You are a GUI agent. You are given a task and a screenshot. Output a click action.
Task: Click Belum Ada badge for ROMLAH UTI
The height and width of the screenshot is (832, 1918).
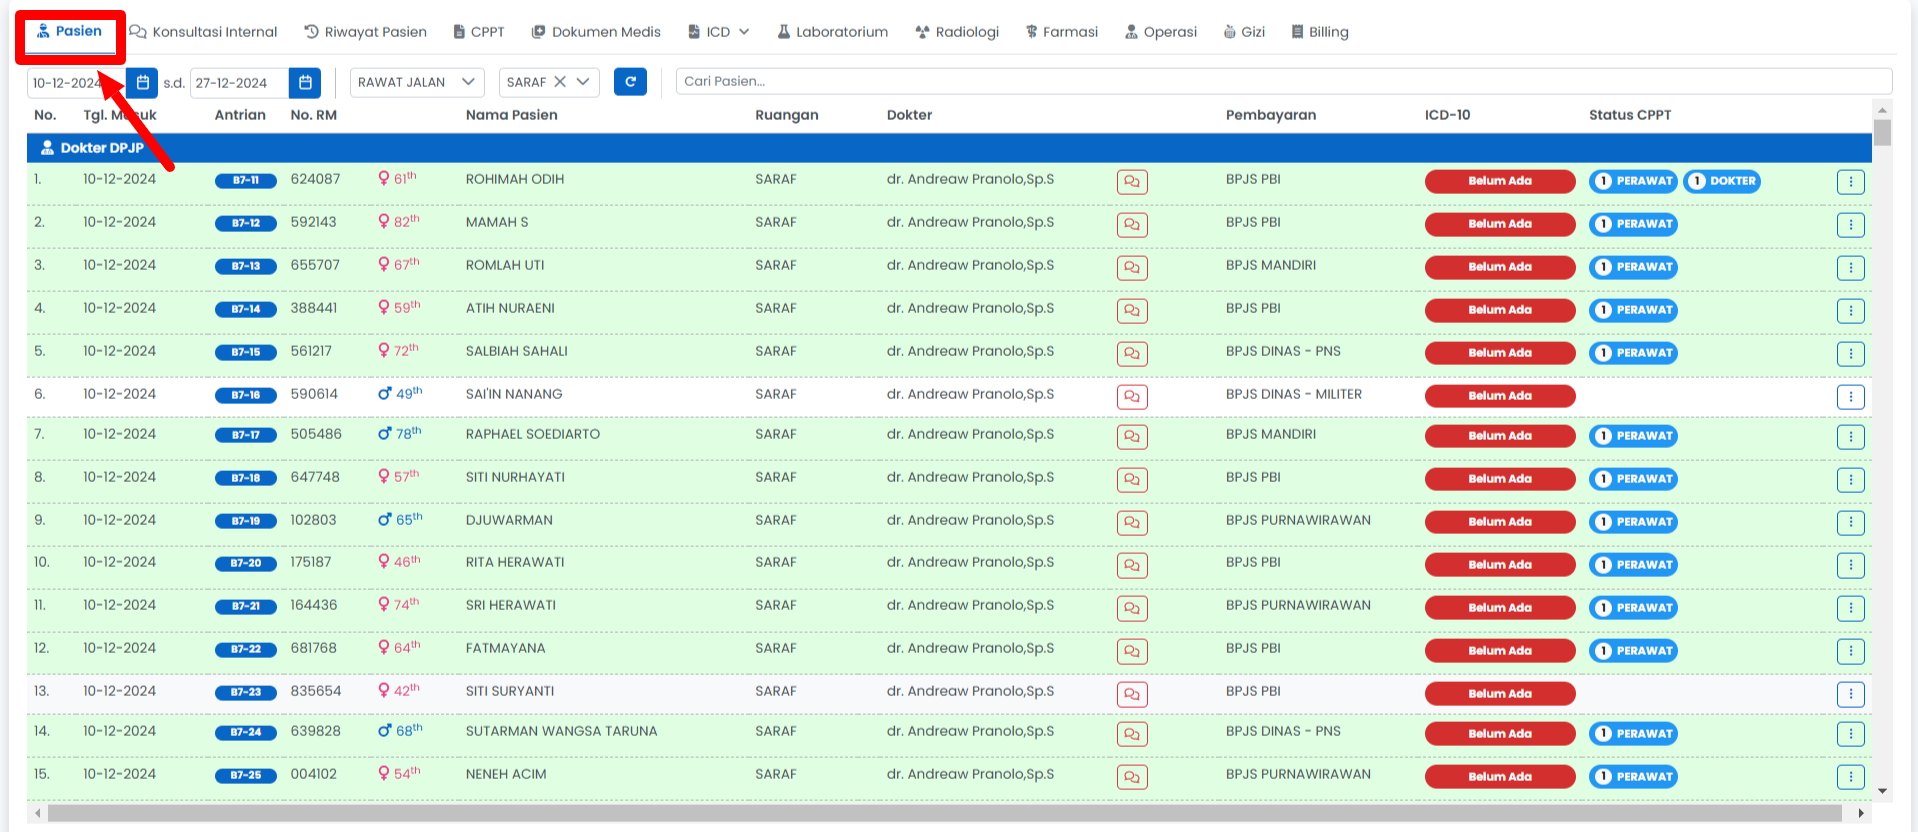(x=1499, y=267)
